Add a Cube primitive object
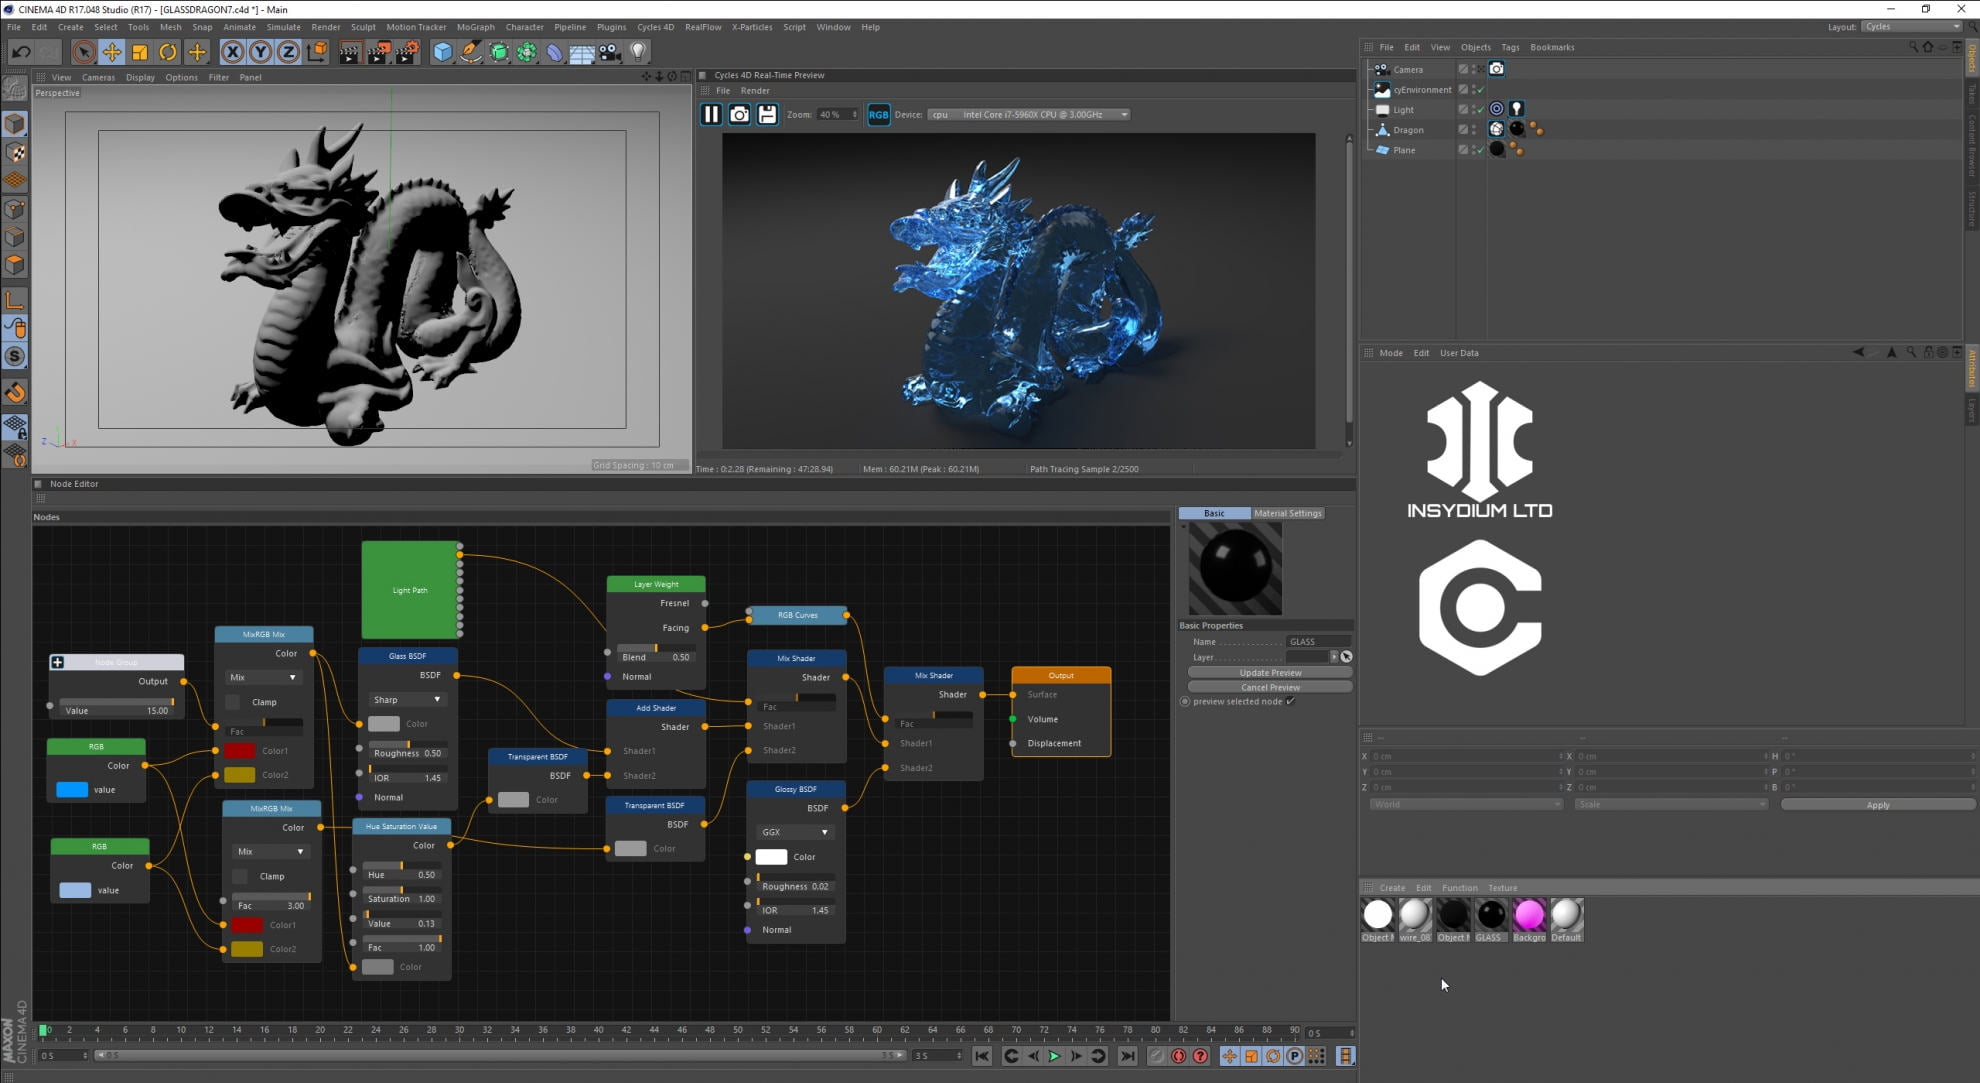The height and width of the screenshot is (1083, 1980). (442, 52)
